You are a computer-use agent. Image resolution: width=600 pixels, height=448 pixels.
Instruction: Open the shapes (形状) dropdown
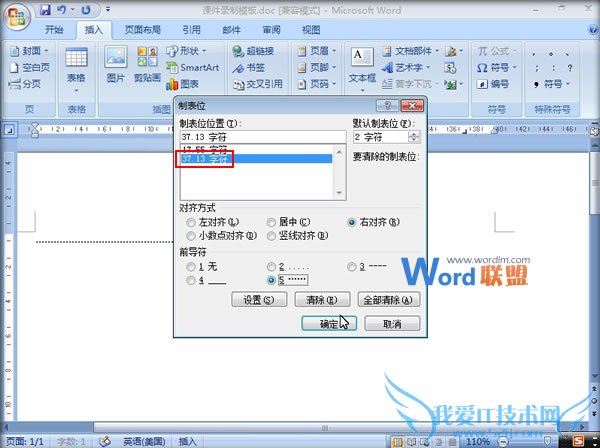186,51
